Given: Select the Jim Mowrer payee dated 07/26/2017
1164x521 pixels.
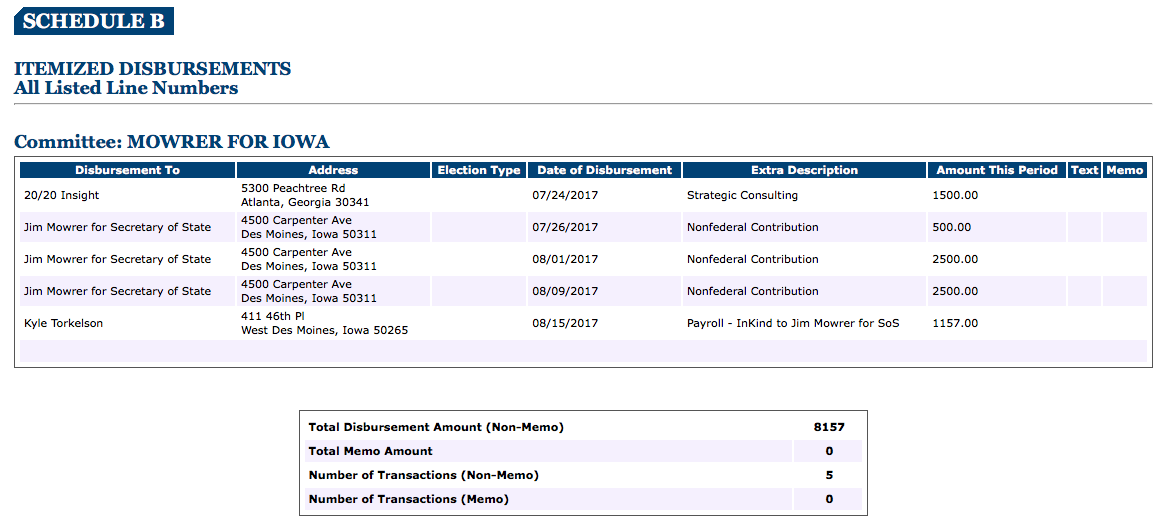Looking at the screenshot, I should pos(117,227).
